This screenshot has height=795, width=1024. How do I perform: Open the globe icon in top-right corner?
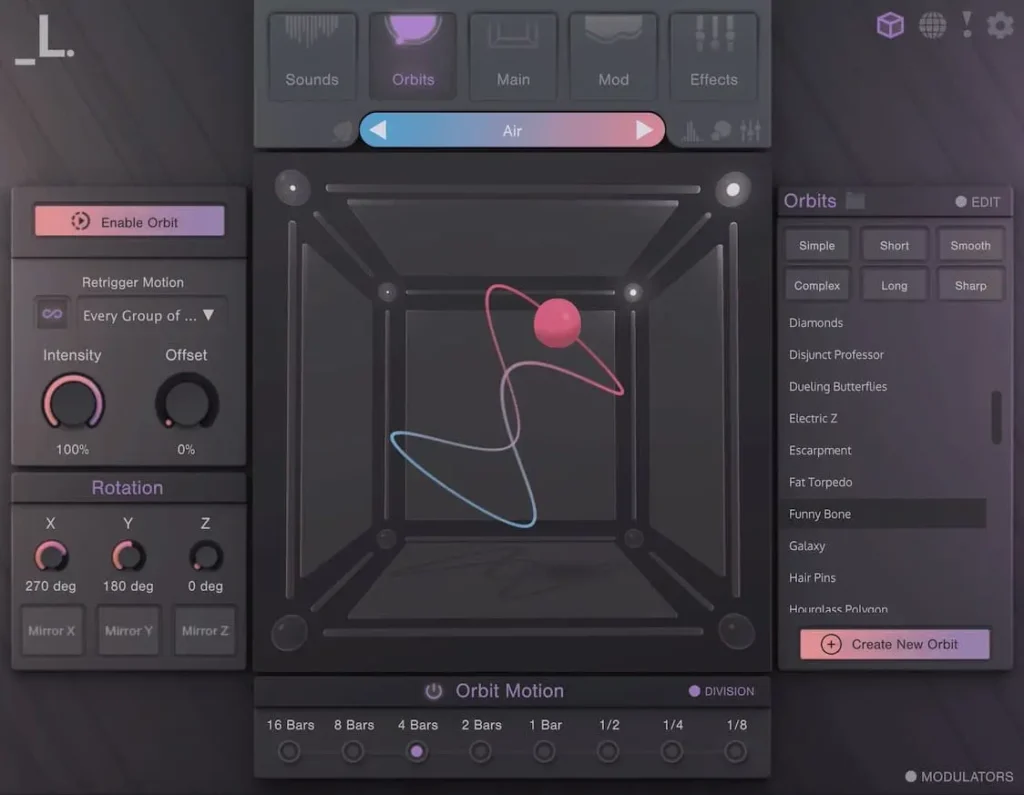(932, 25)
